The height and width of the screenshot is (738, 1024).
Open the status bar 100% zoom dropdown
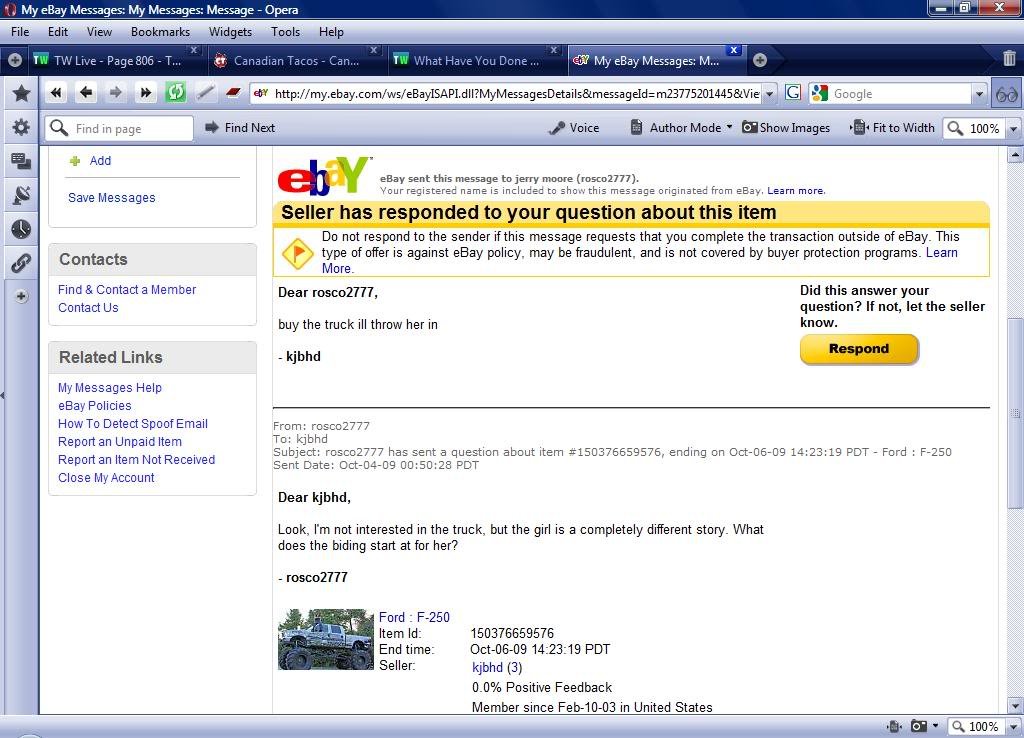[x=1014, y=726]
